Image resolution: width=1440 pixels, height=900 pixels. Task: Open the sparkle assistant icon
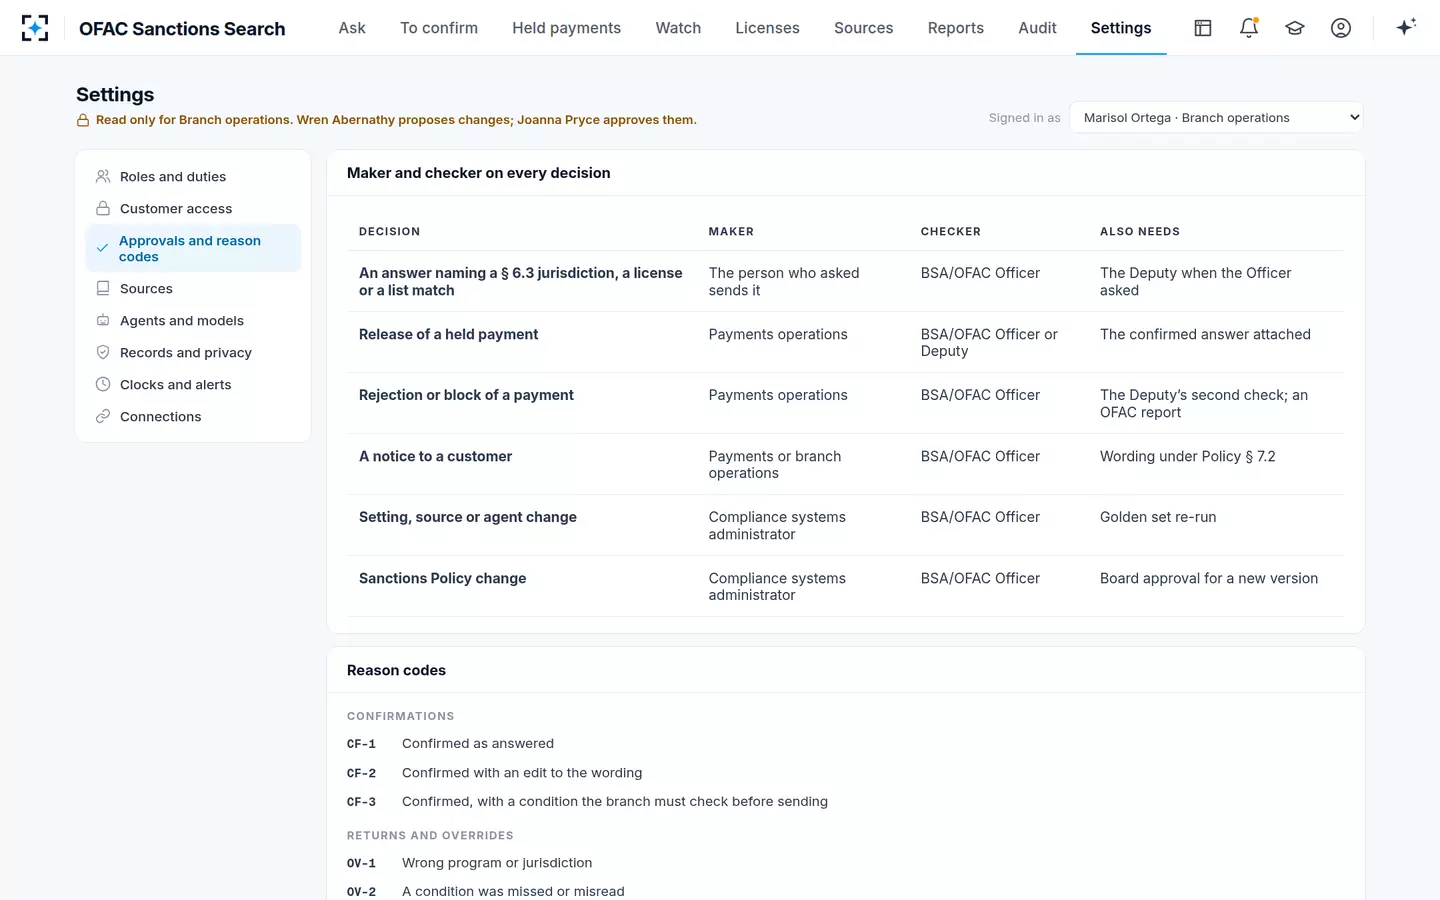(1406, 27)
